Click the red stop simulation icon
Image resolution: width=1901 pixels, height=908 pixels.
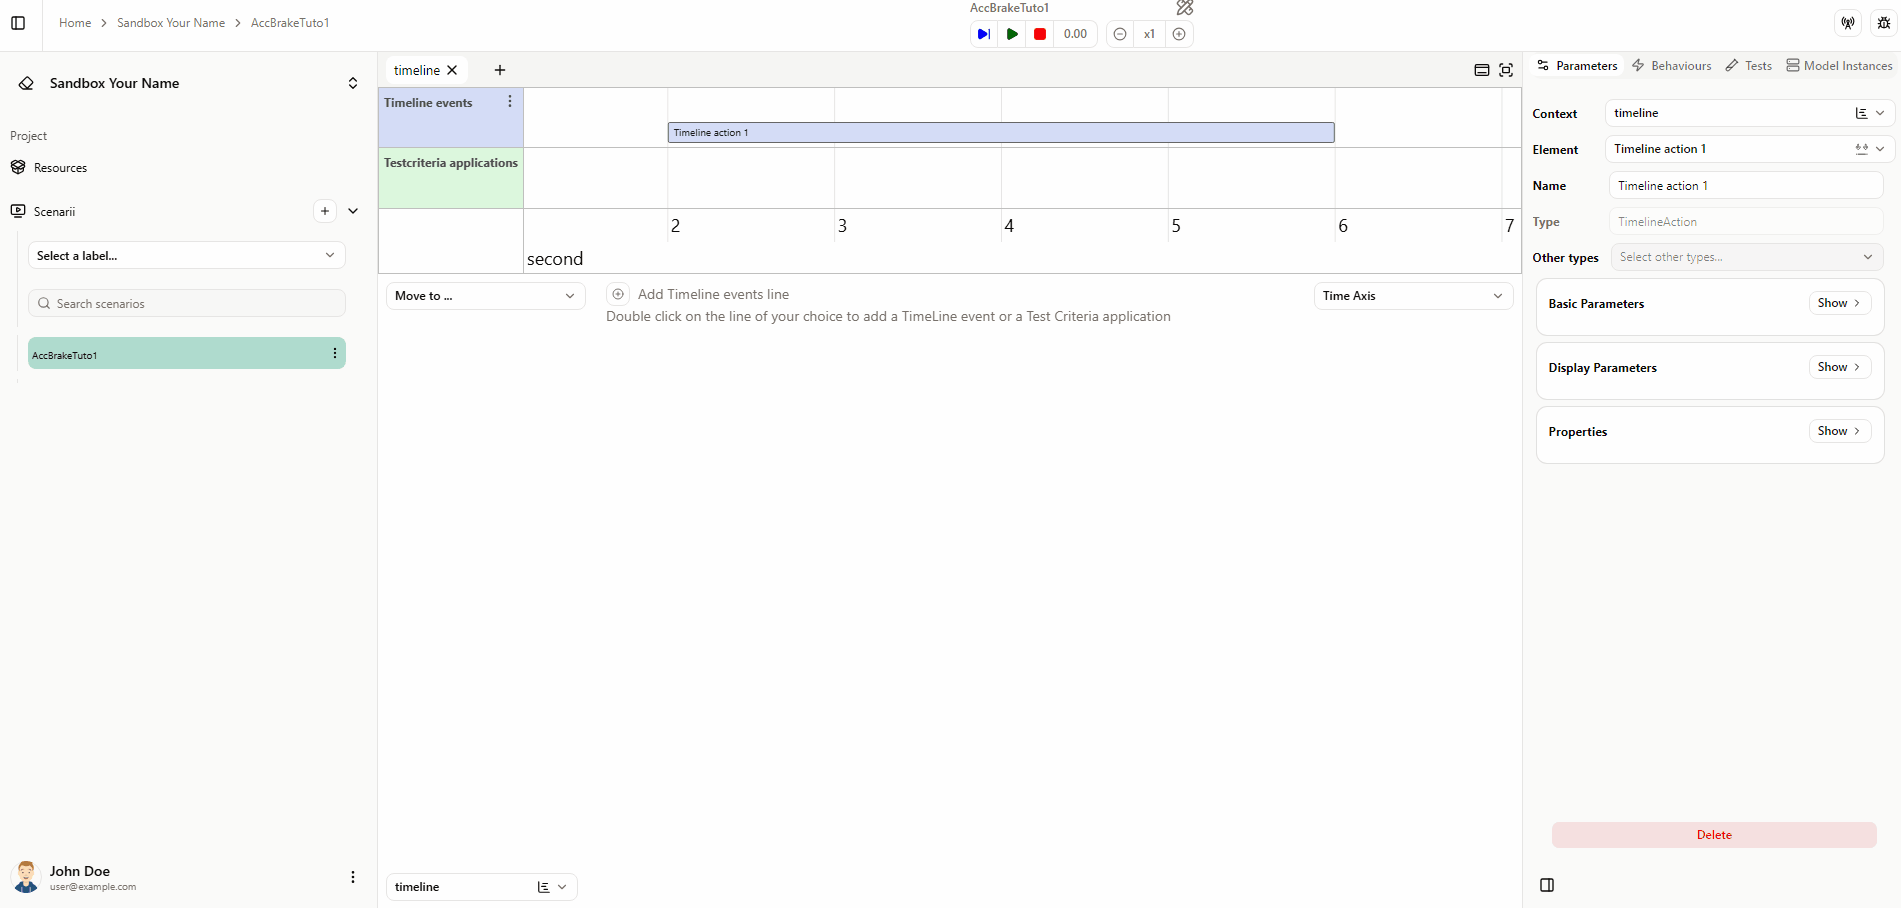(1040, 33)
